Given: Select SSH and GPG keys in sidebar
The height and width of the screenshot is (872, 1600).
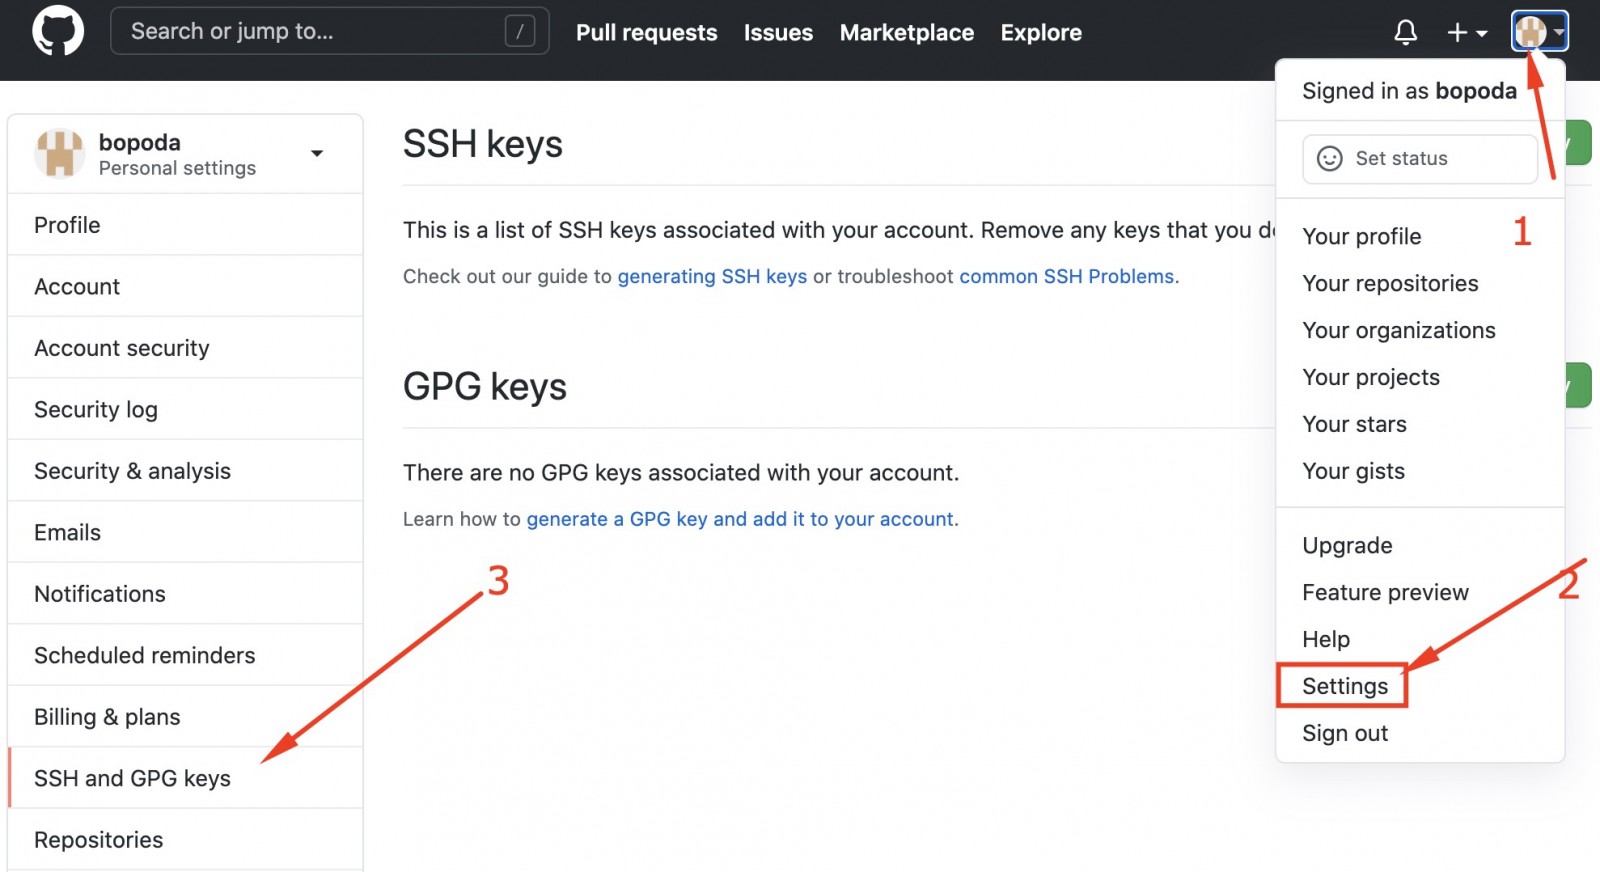Looking at the screenshot, I should point(132,778).
